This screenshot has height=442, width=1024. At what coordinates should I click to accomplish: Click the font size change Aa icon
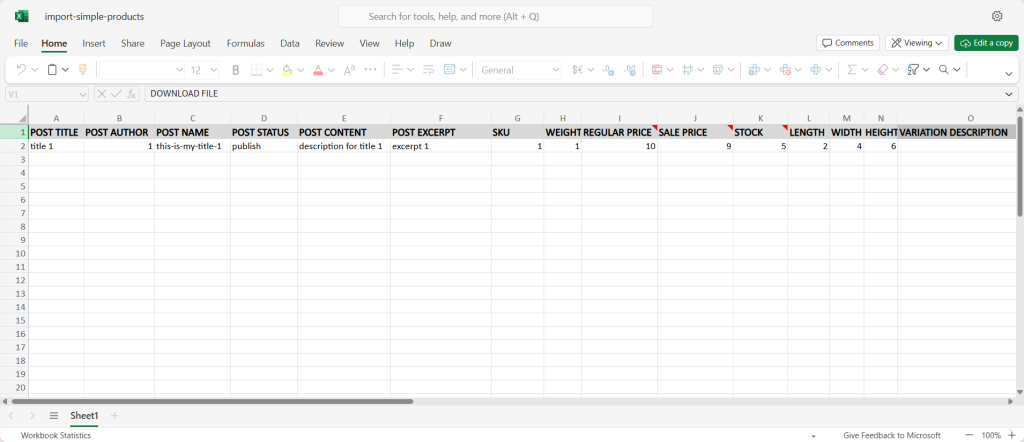click(x=349, y=70)
